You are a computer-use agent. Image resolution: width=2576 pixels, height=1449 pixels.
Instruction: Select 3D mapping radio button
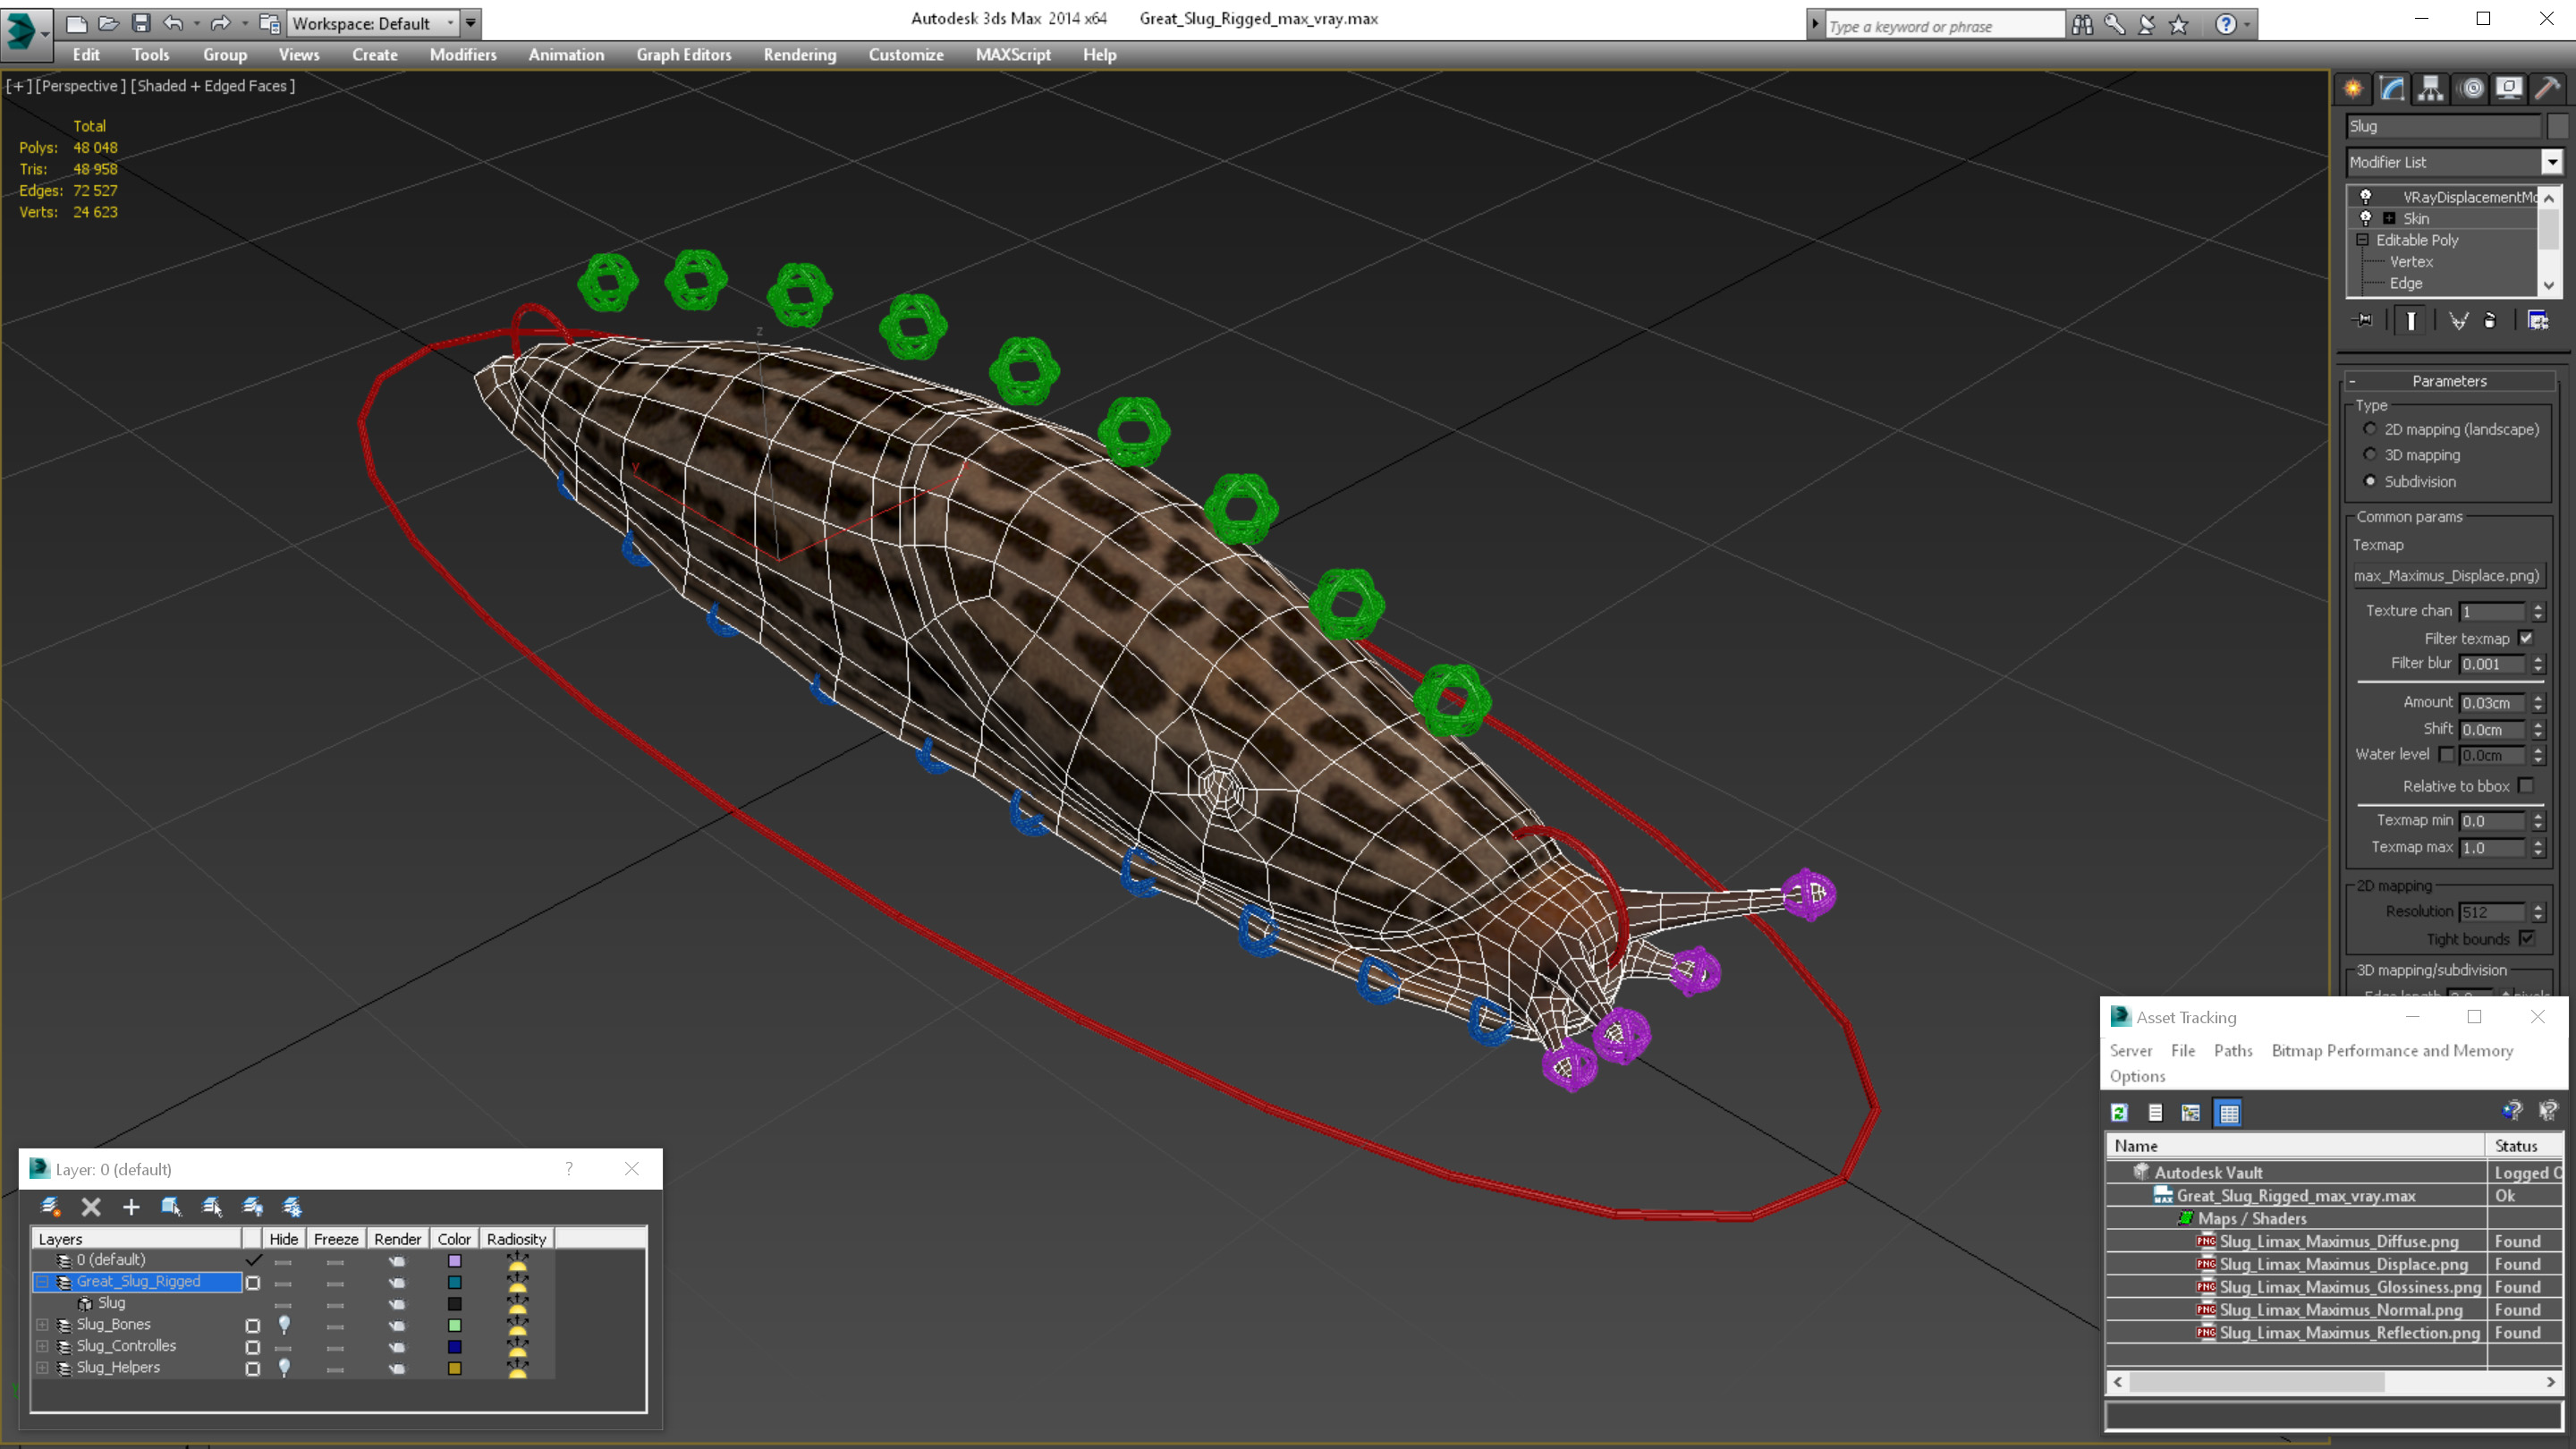2370,454
